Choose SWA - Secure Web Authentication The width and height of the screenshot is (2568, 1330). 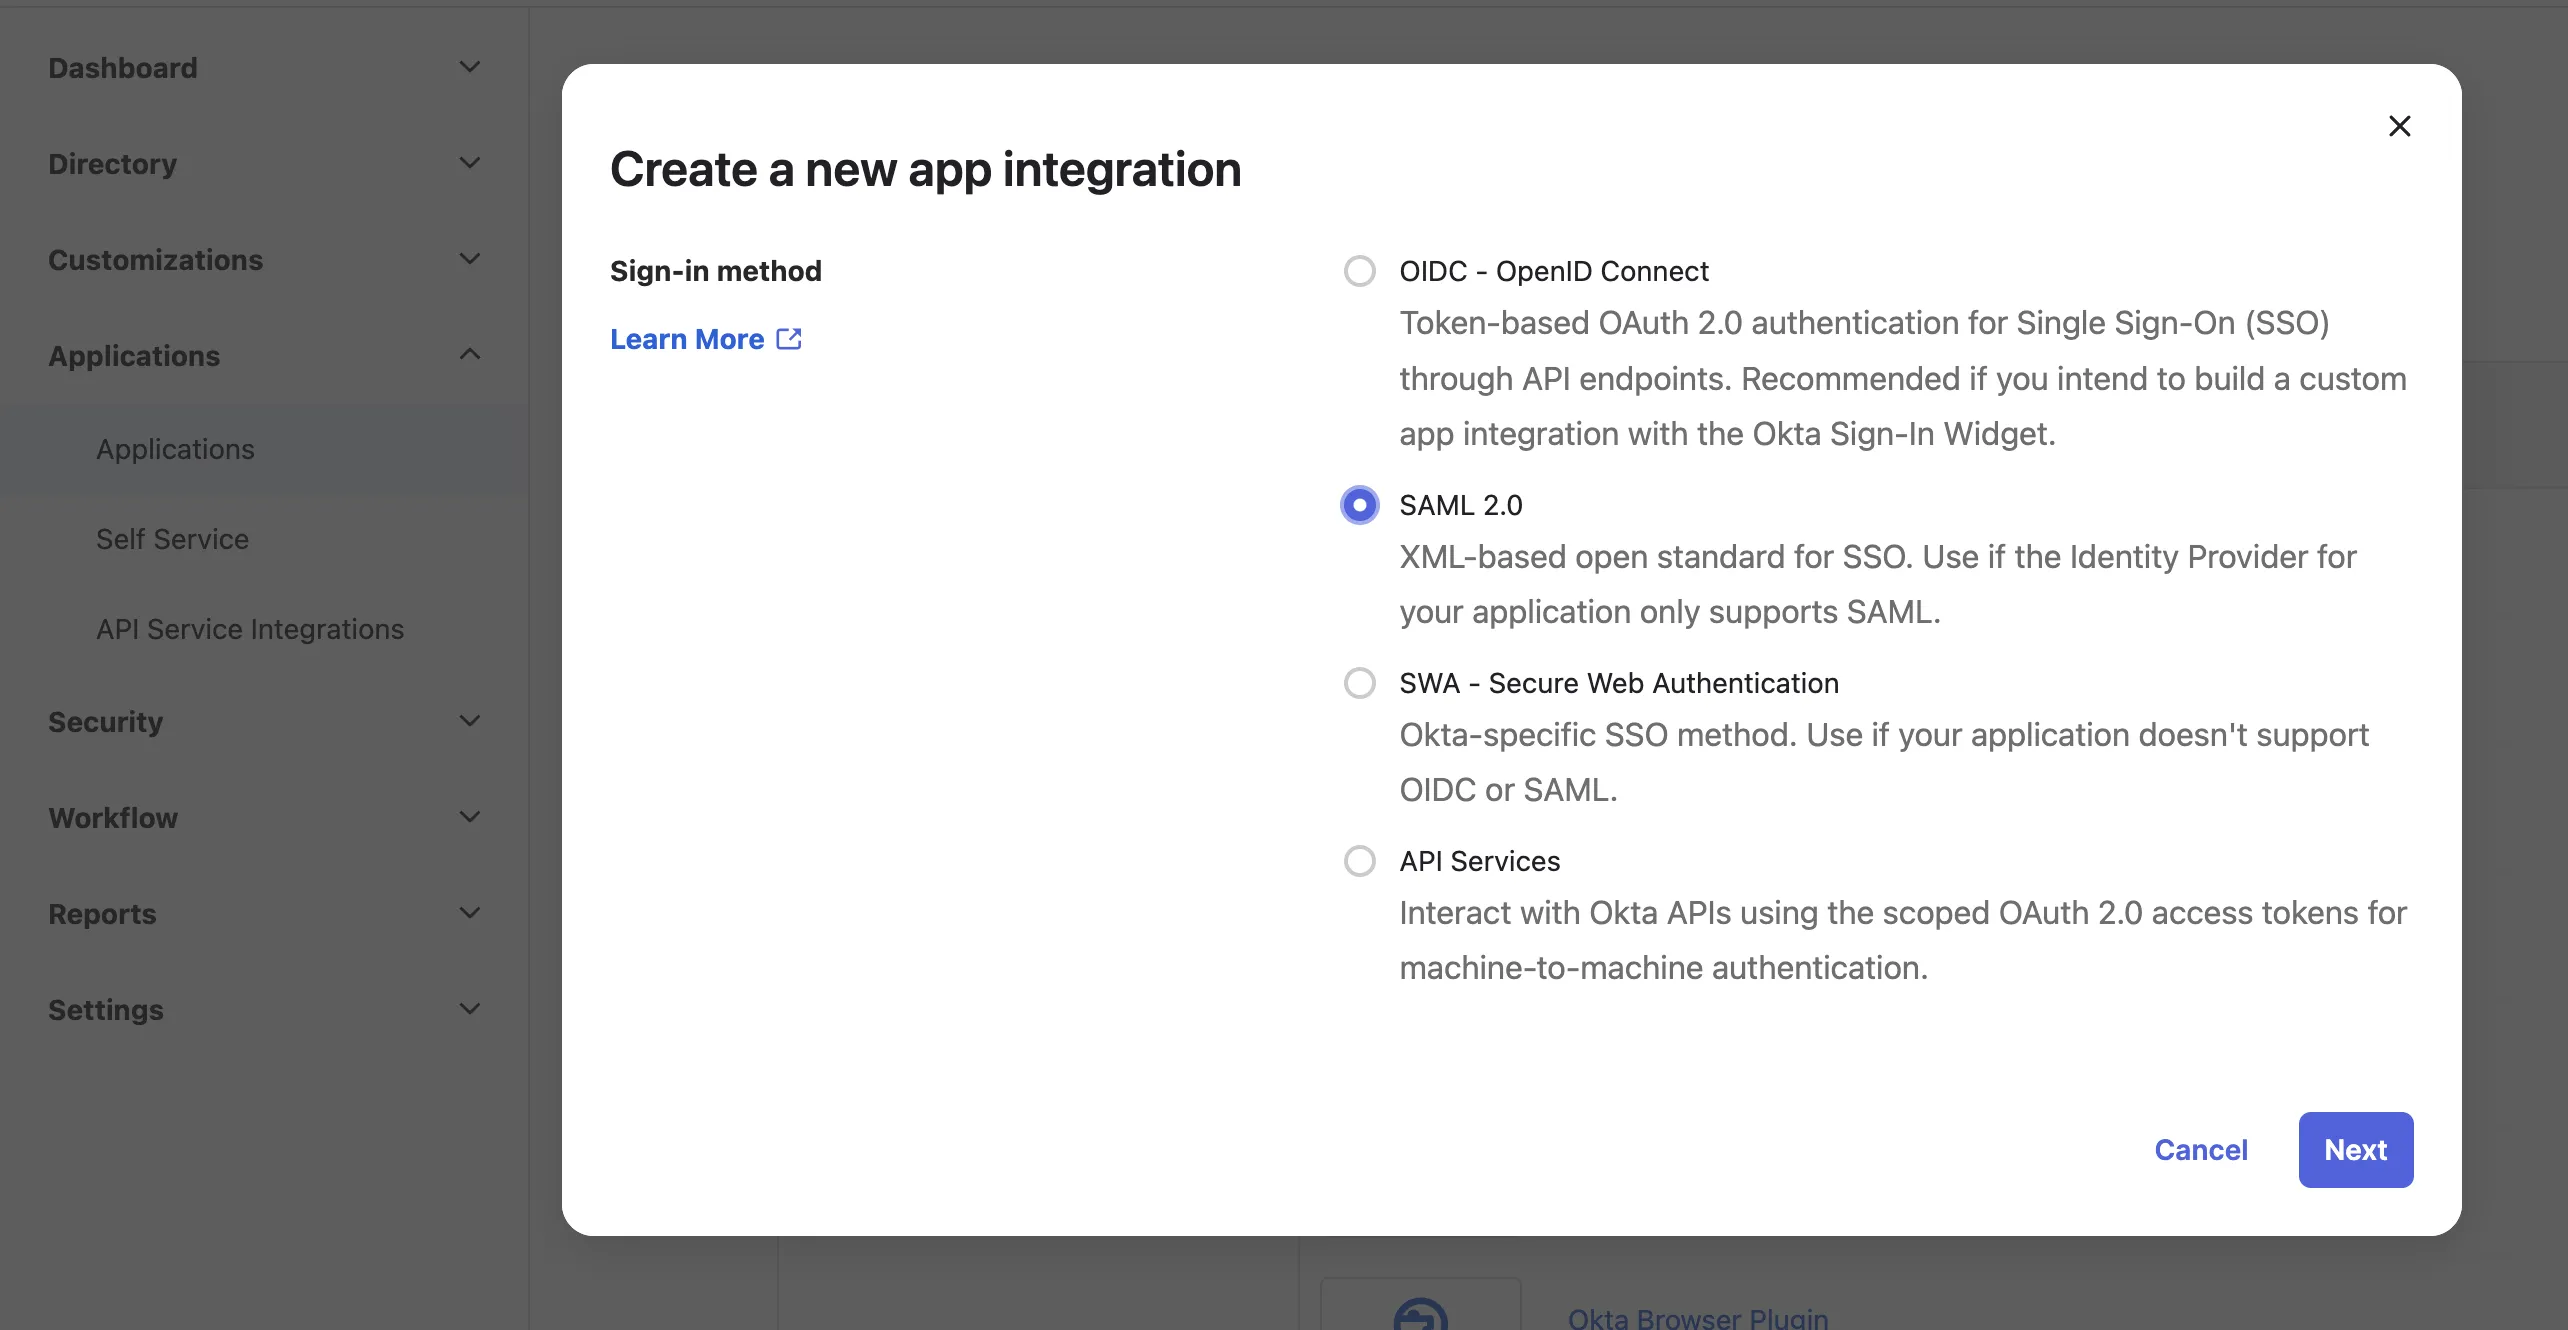coord(1359,683)
